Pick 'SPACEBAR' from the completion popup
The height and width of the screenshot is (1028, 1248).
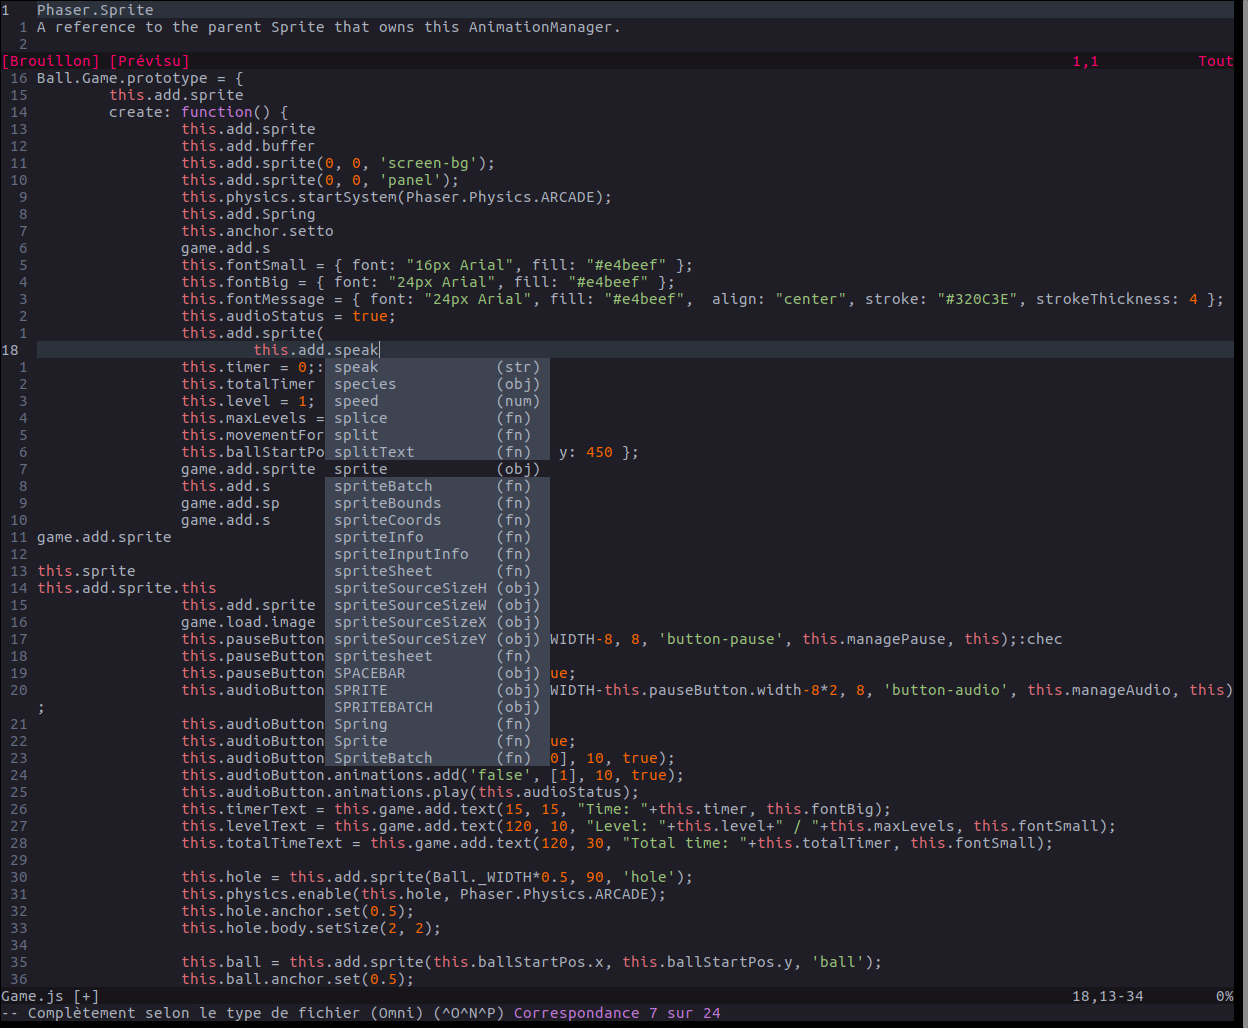437,673
